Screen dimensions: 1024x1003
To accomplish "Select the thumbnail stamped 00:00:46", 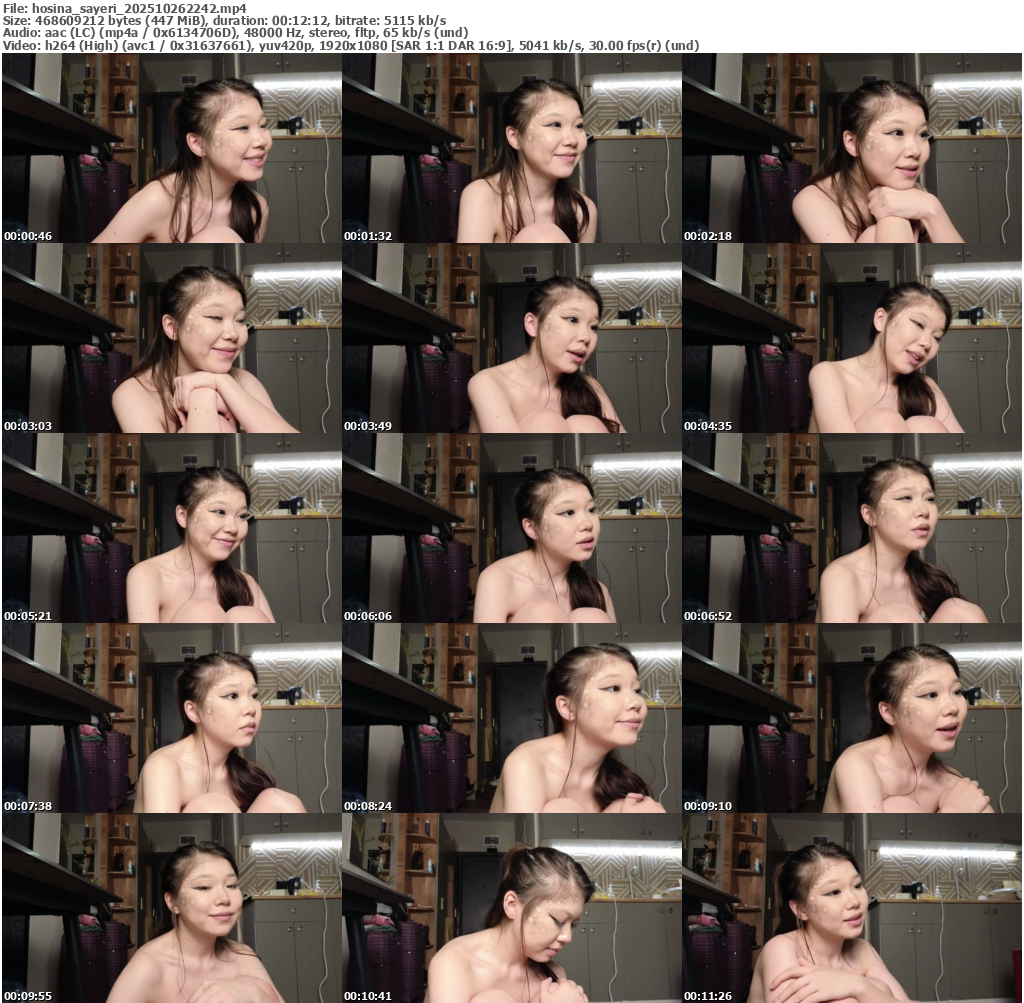I will pos(172,148).
